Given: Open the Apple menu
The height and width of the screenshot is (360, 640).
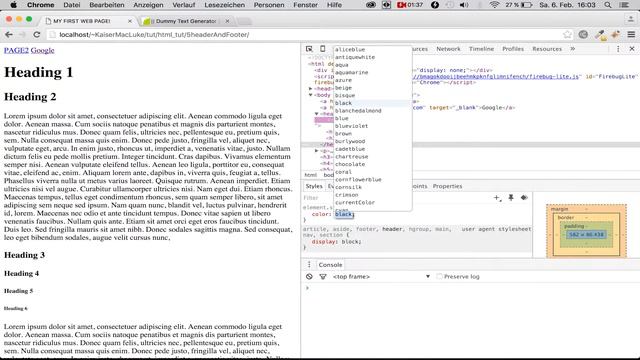Looking at the screenshot, I should [13, 5].
